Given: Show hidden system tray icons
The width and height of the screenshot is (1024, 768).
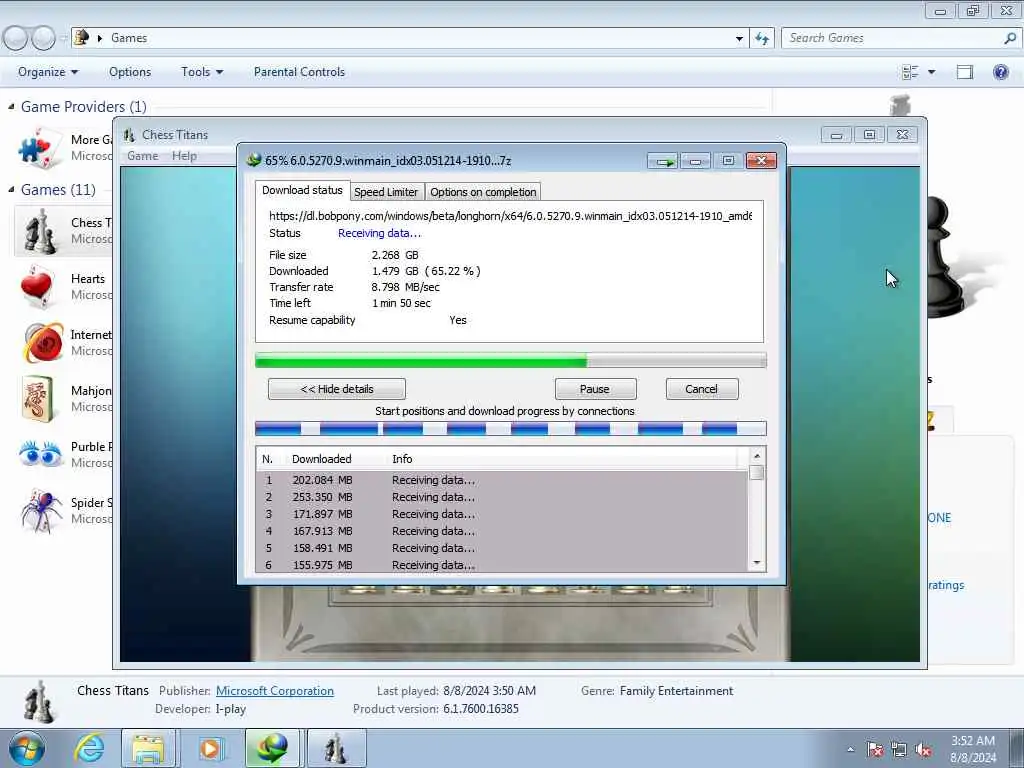Looking at the screenshot, I should (x=850, y=750).
